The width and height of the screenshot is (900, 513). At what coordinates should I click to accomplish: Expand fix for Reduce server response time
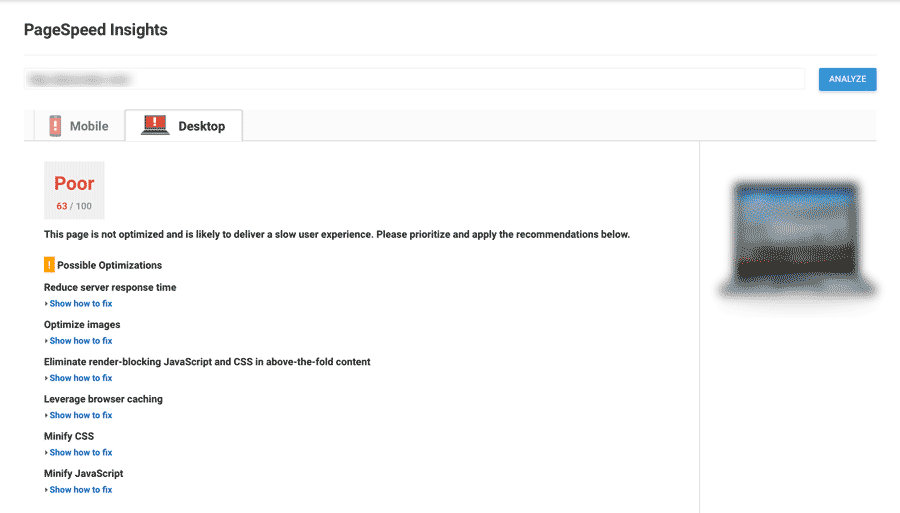pos(79,304)
